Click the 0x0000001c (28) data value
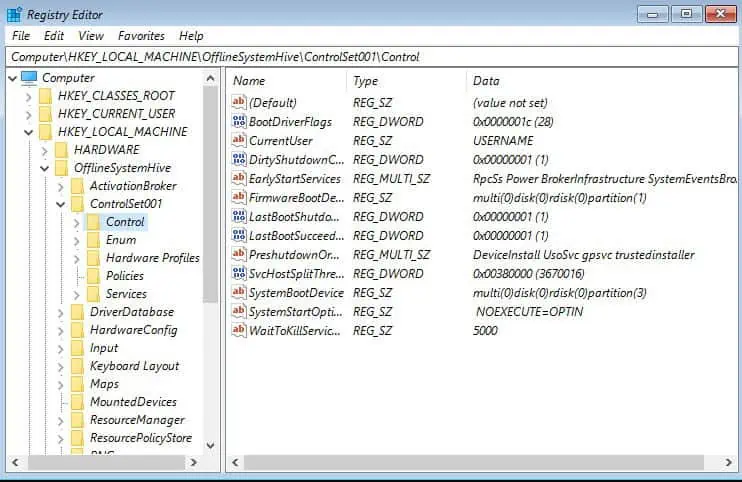This screenshot has height=482, width=742. point(513,122)
